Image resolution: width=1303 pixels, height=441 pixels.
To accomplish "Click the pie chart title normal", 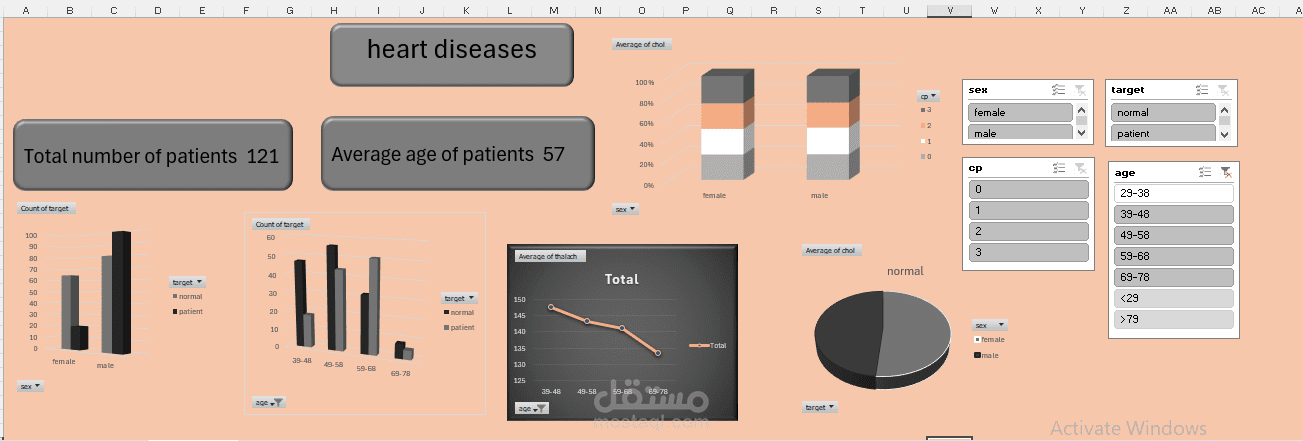I will pyautogui.click(x=905, y=271).
